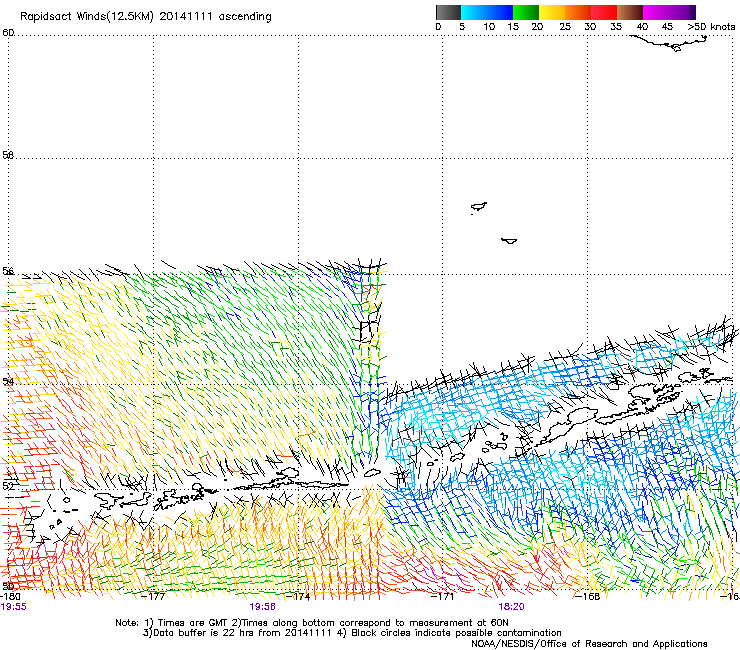Click the -174 longitude axis label

click(298, 597)
